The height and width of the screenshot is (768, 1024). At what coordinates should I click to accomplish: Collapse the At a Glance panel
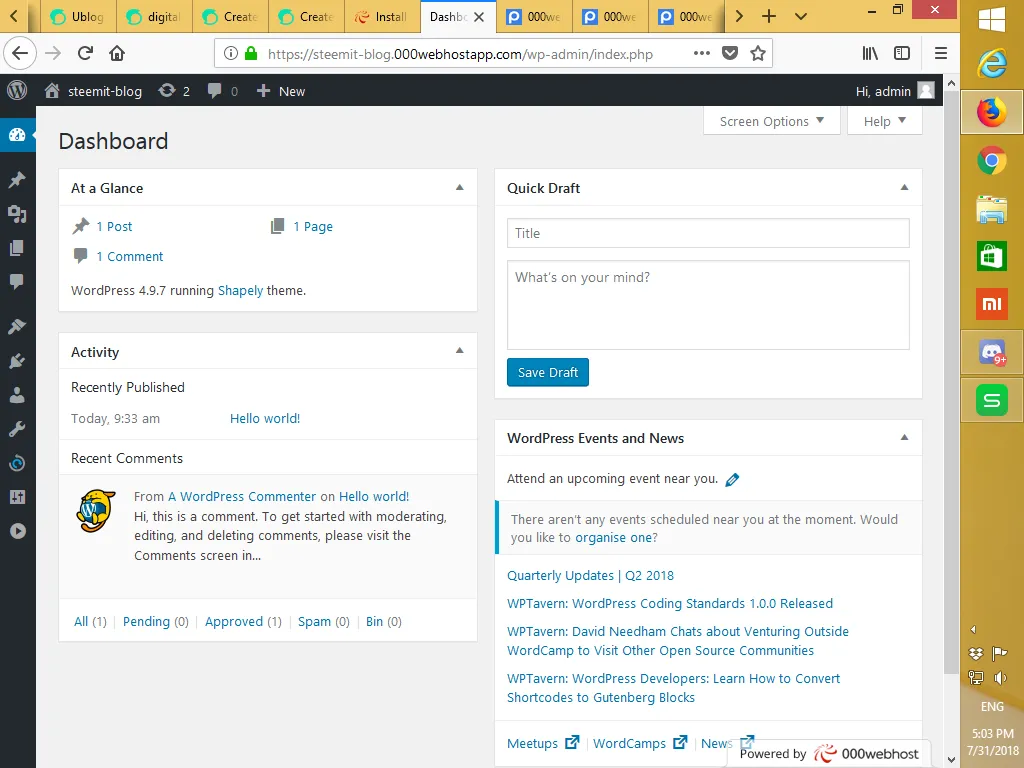(460, 187)
